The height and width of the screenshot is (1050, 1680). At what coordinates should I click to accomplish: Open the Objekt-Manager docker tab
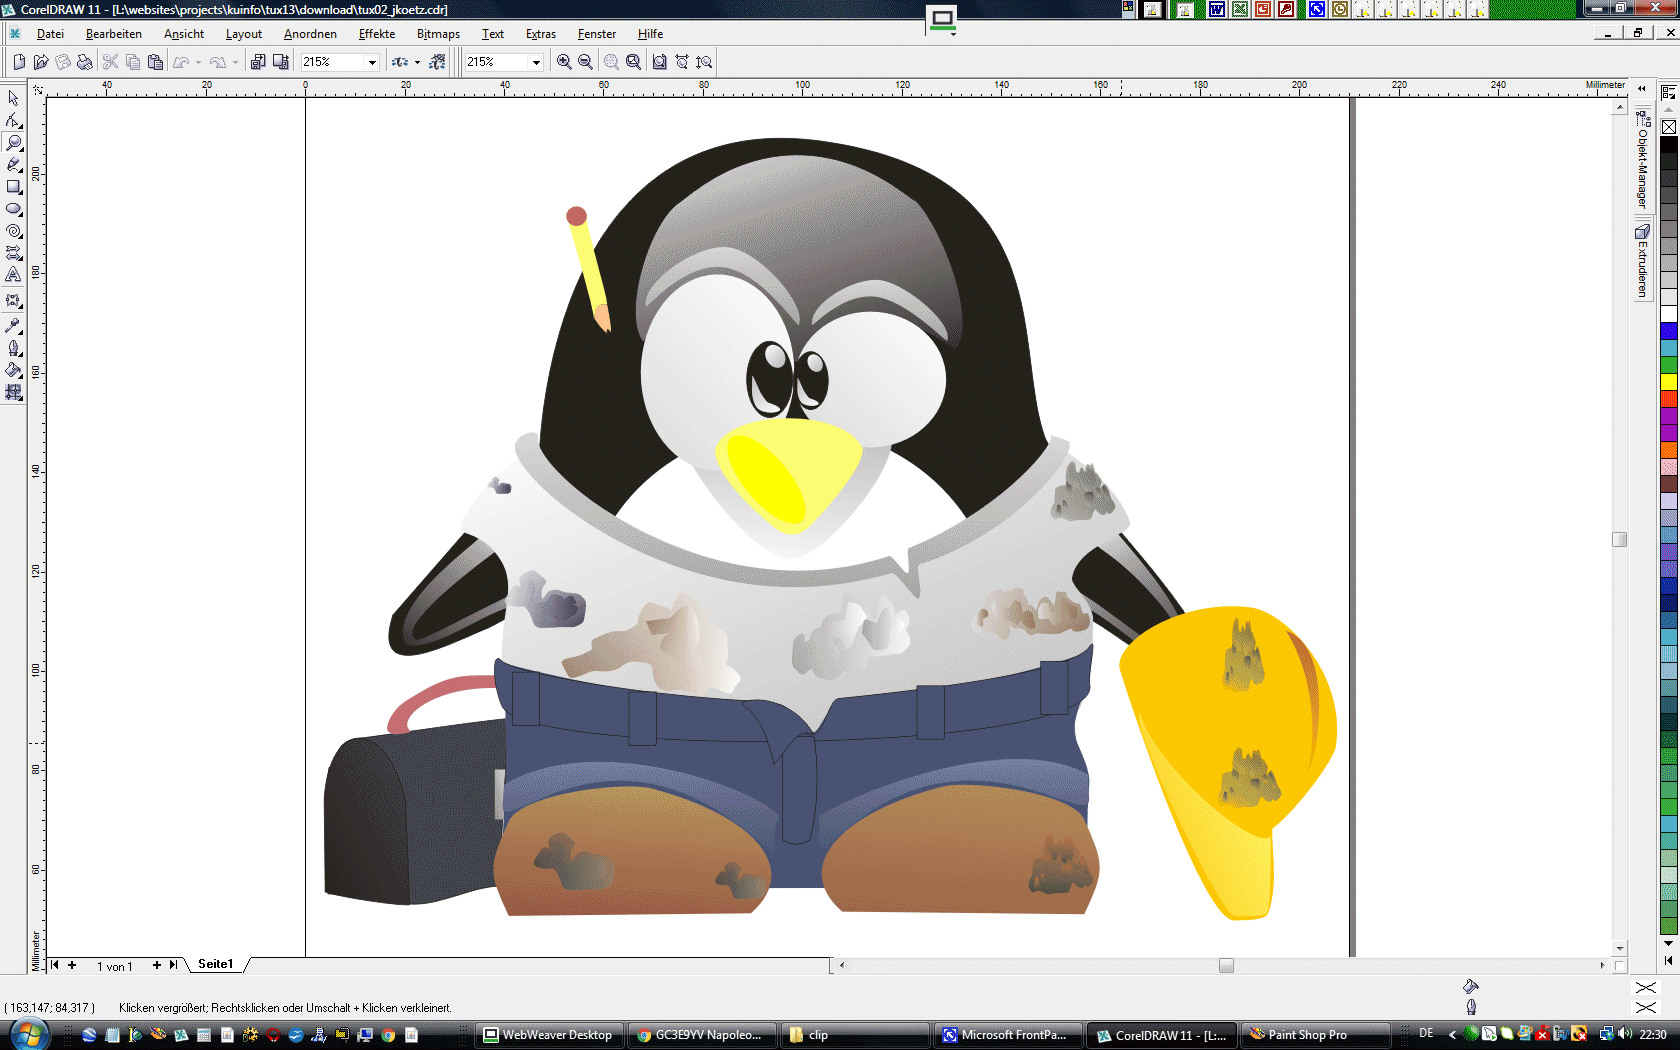(x=1642, y=160)
